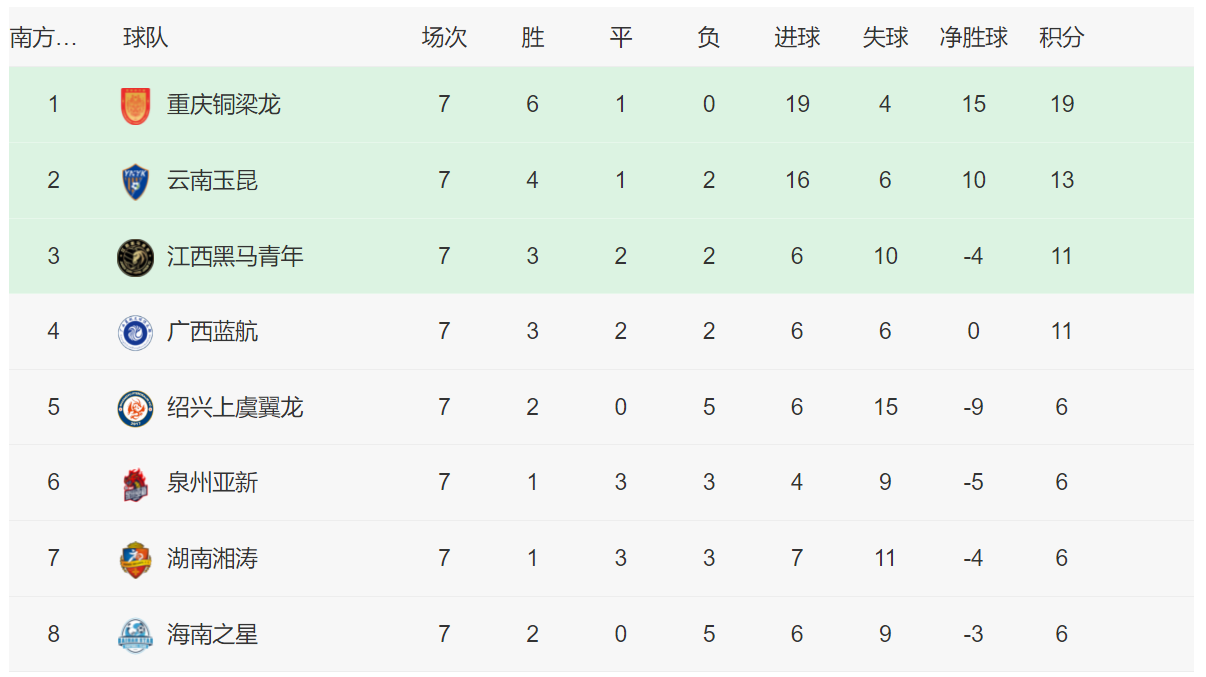Click the 绍兴上虞翼龙 team badge
This screenshot has height=677, width=1206.
point(135,408)
